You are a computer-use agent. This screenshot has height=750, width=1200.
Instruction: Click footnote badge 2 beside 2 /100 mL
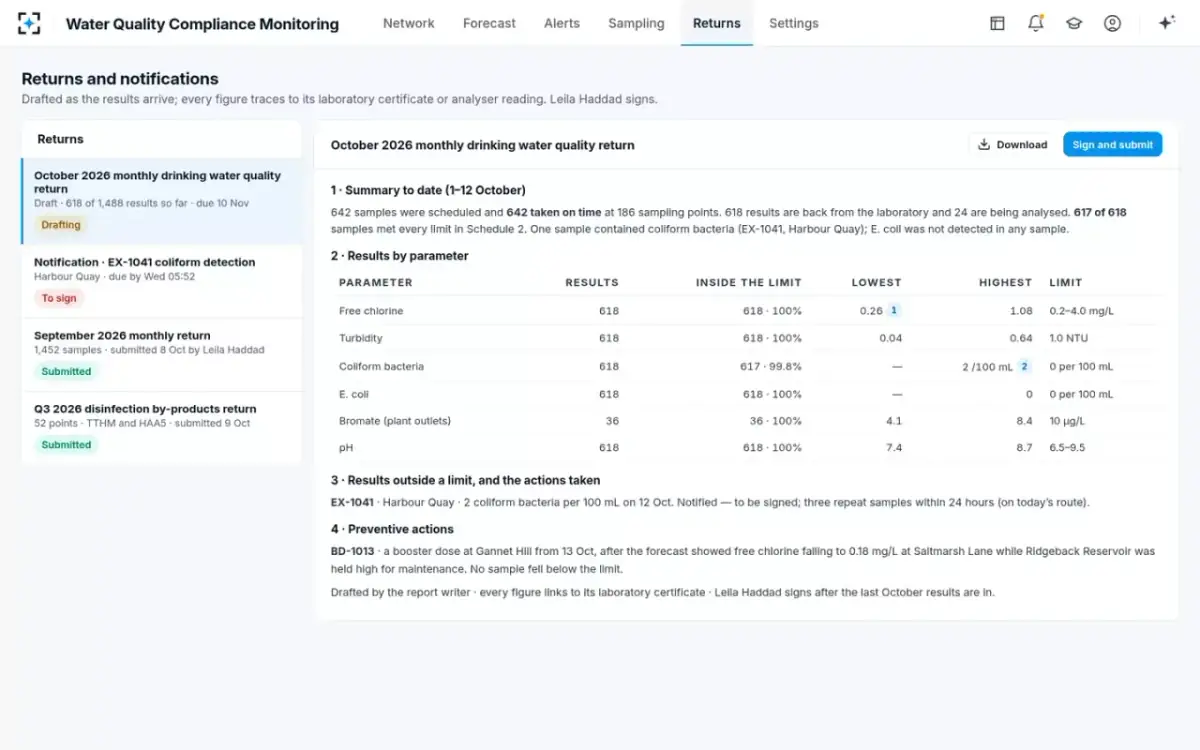(x=1024, y=367)
